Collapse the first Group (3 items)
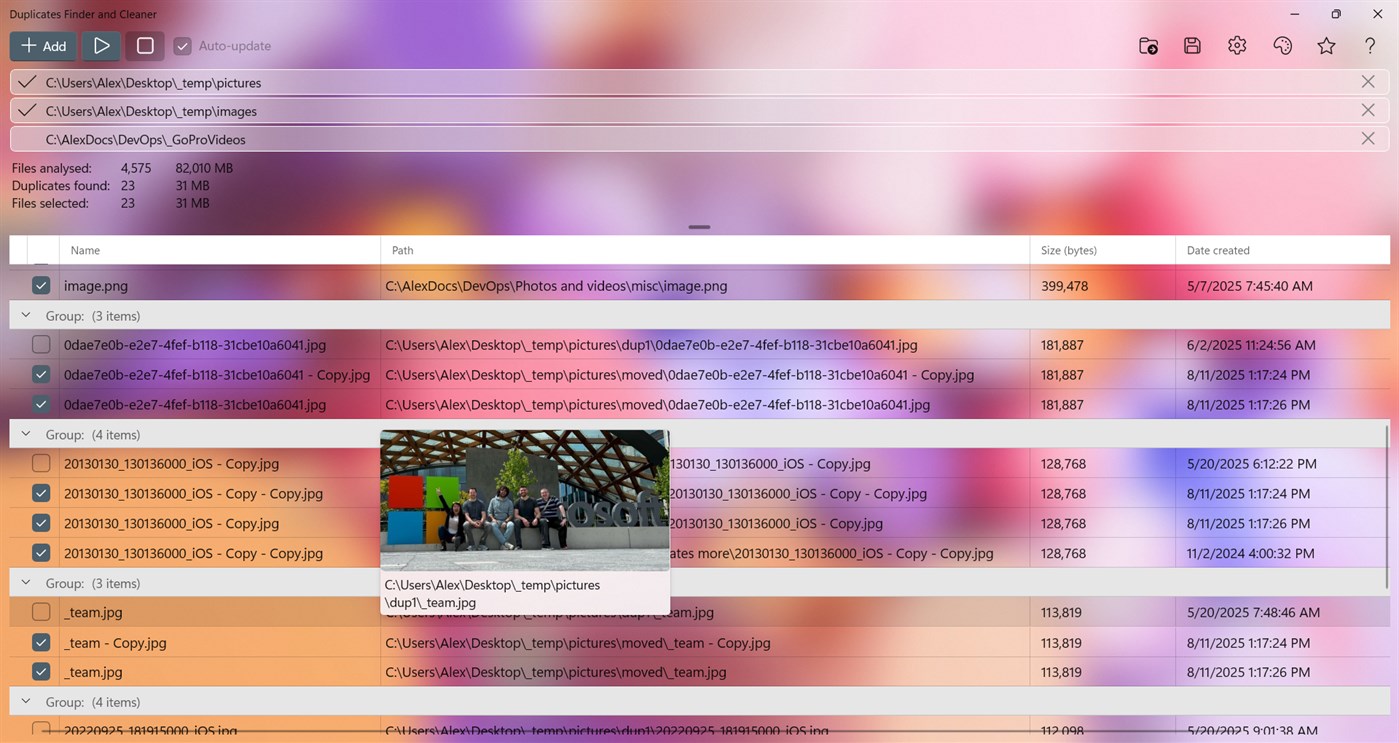 point(25,315)
